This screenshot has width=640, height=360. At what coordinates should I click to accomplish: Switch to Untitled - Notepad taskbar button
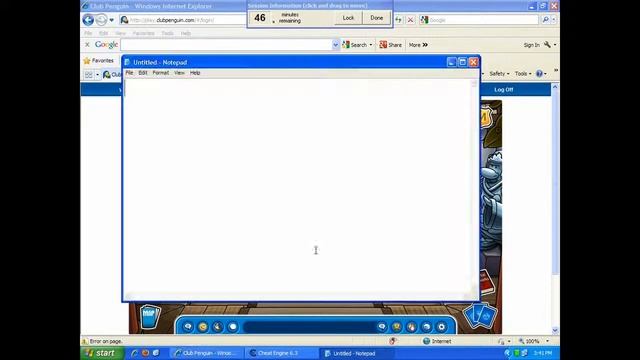[358, 353]
